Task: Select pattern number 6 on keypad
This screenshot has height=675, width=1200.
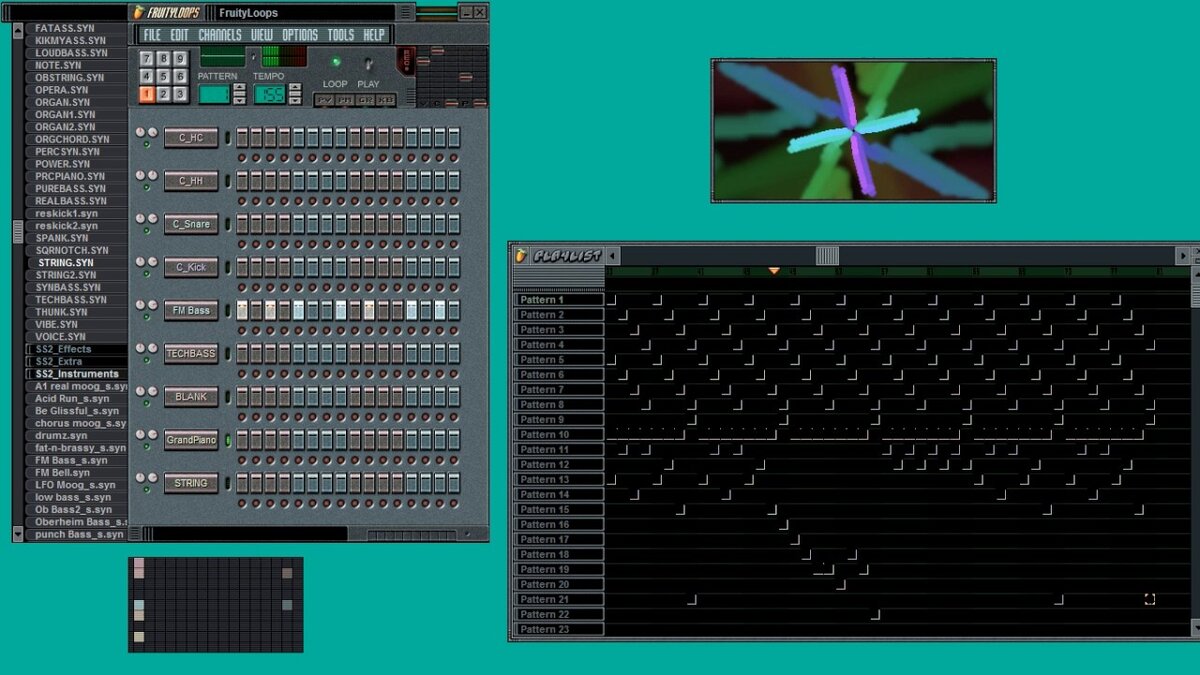Action: tap(180, 76)
